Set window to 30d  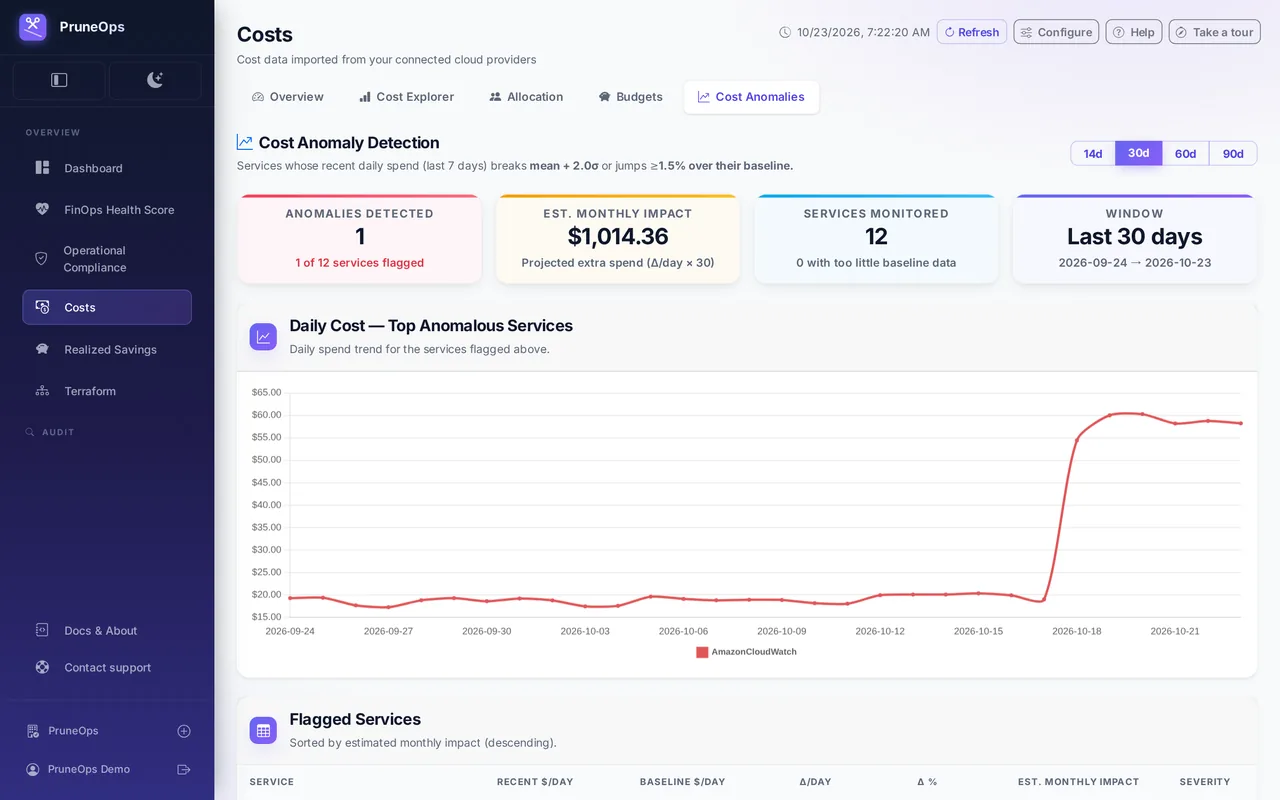(1139, 153)
